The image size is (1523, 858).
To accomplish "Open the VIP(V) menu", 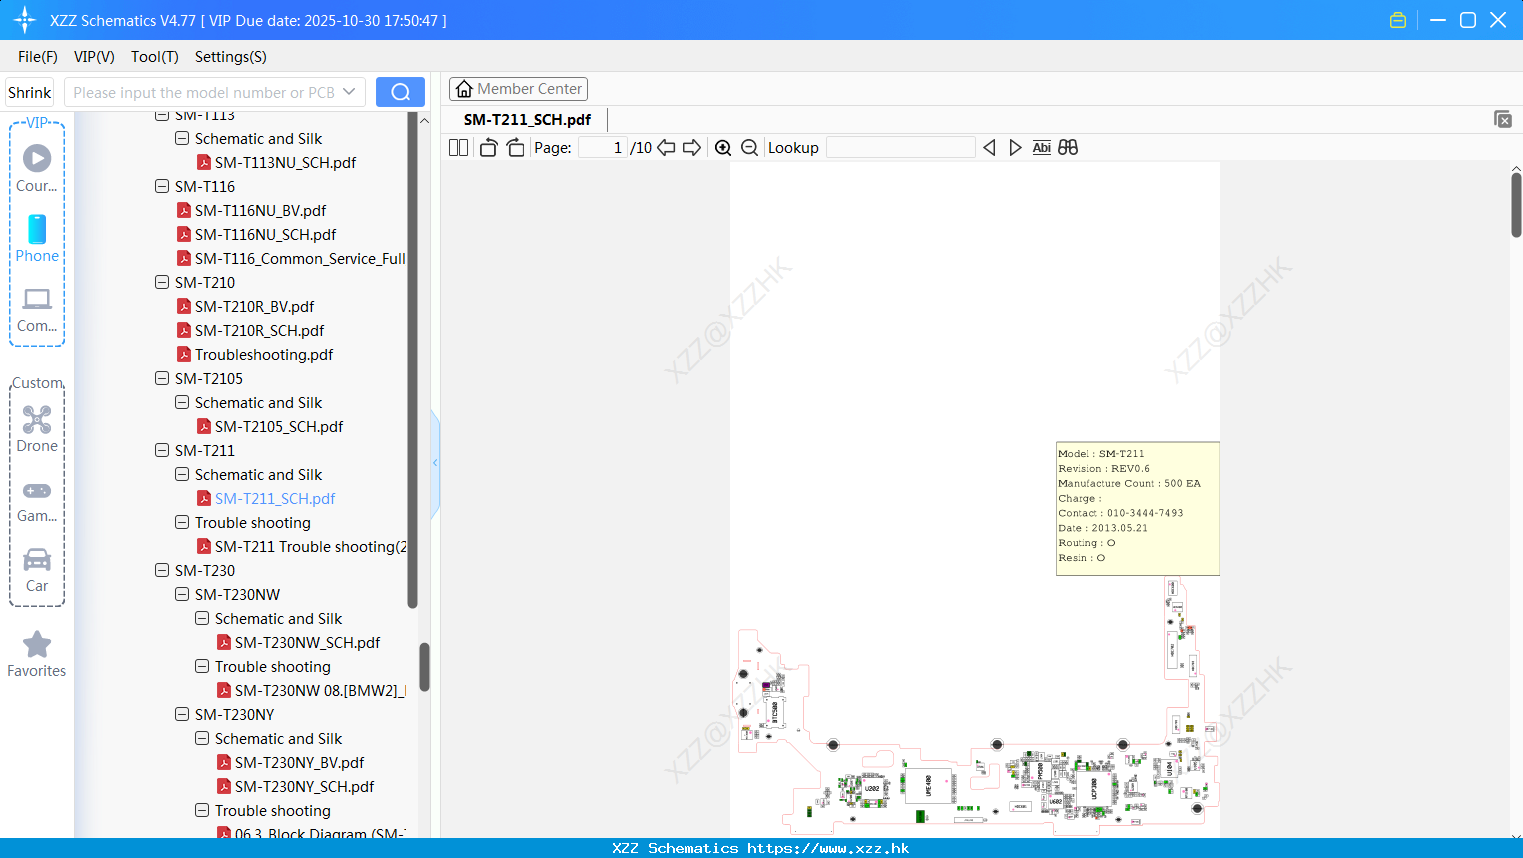I will [x=94, y=57].
